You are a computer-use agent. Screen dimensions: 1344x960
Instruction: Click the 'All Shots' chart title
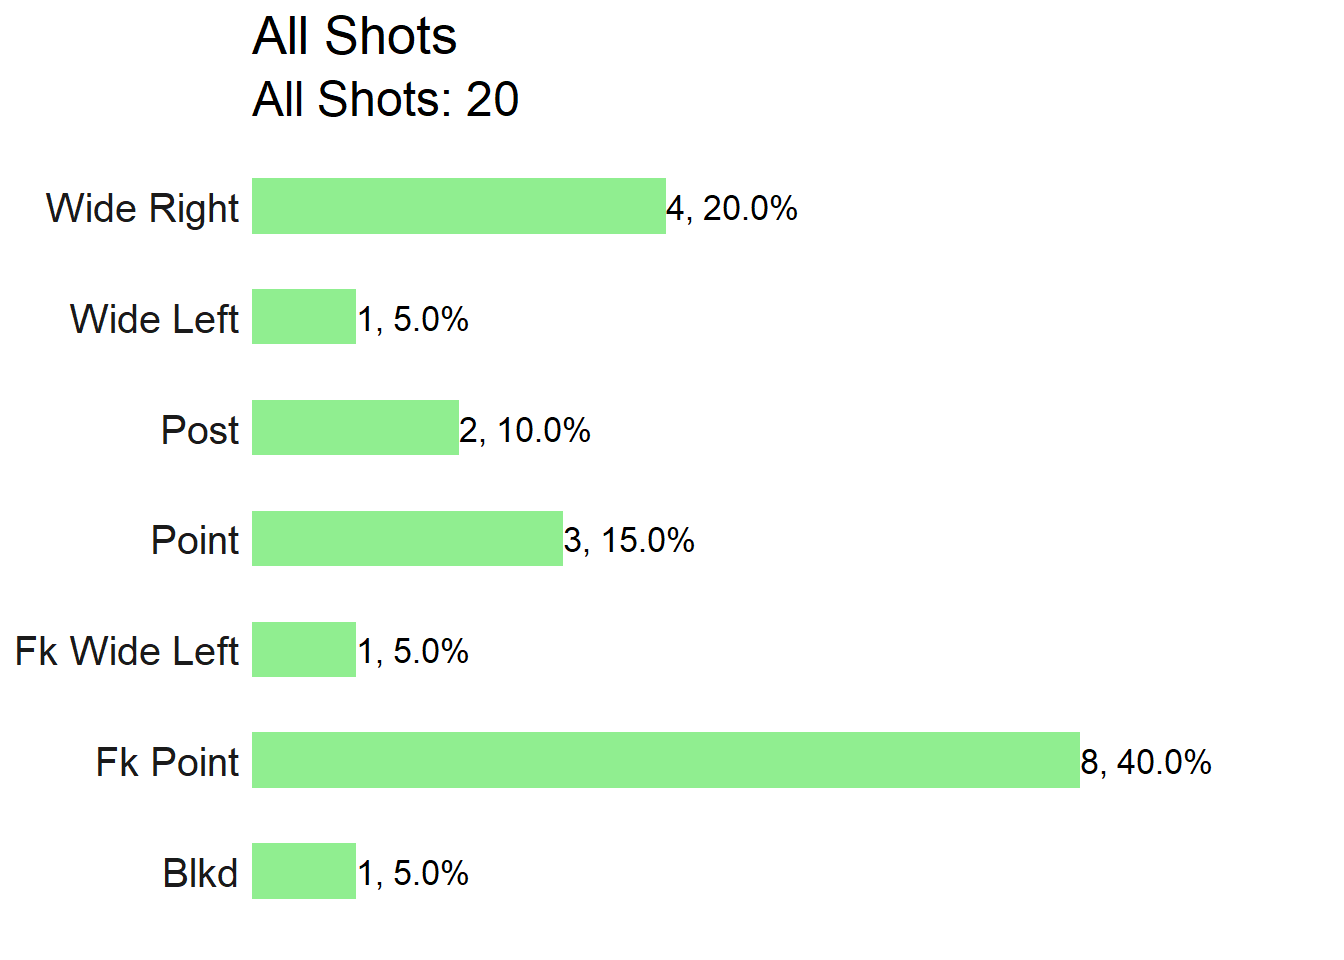click(354, 36)
